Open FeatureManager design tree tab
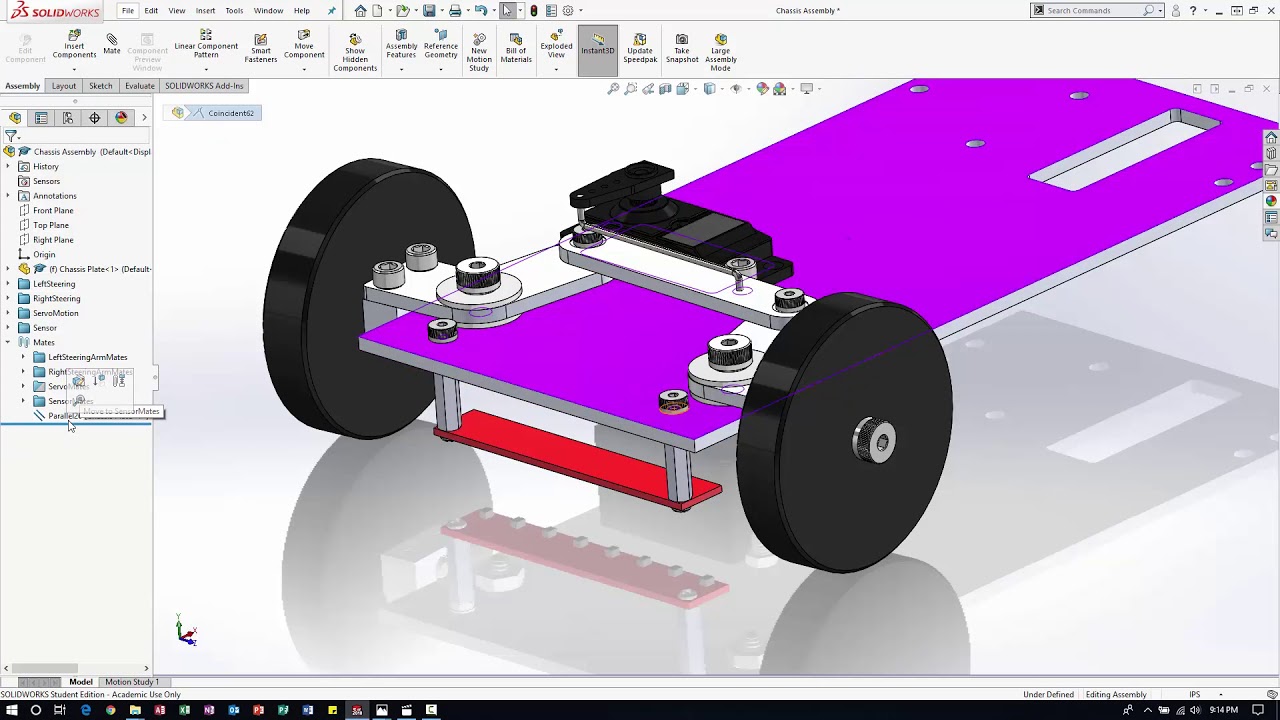The height and width of the screenshot is (720, 1280). (x=15, y=118)
